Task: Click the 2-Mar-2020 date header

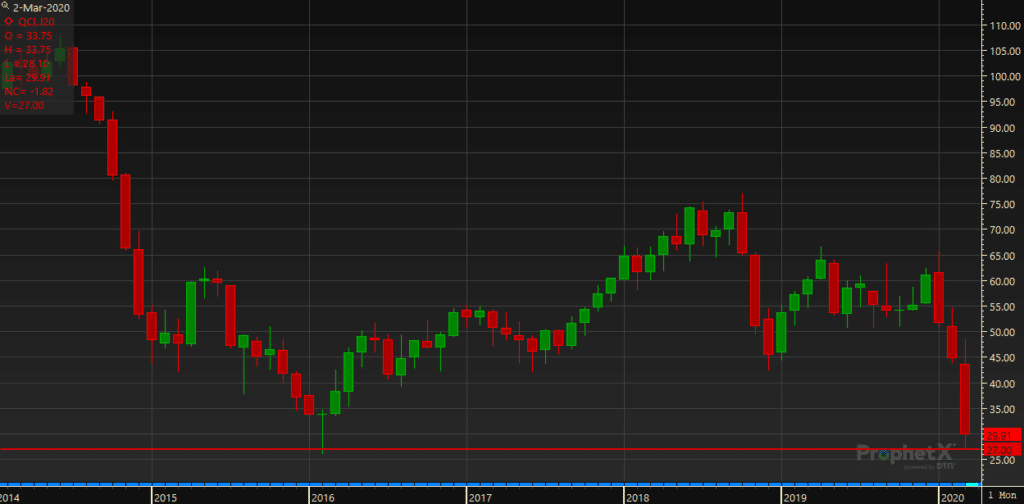Action: [40, 6]
